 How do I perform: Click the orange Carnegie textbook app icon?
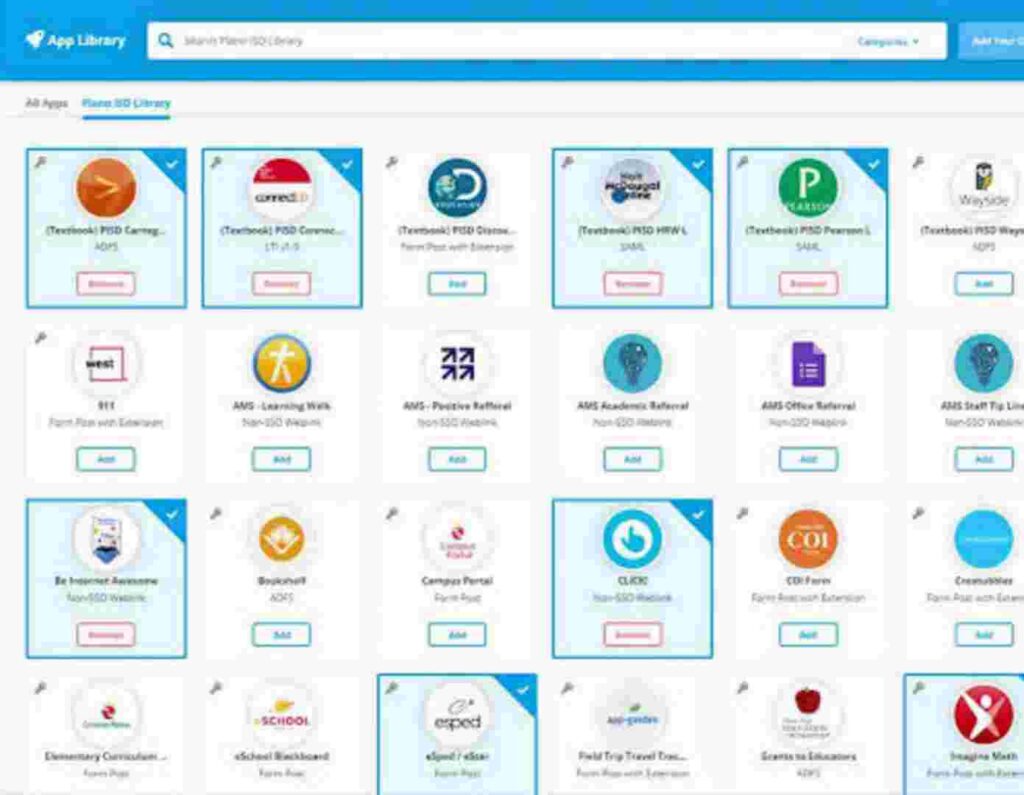click(106, 187)
